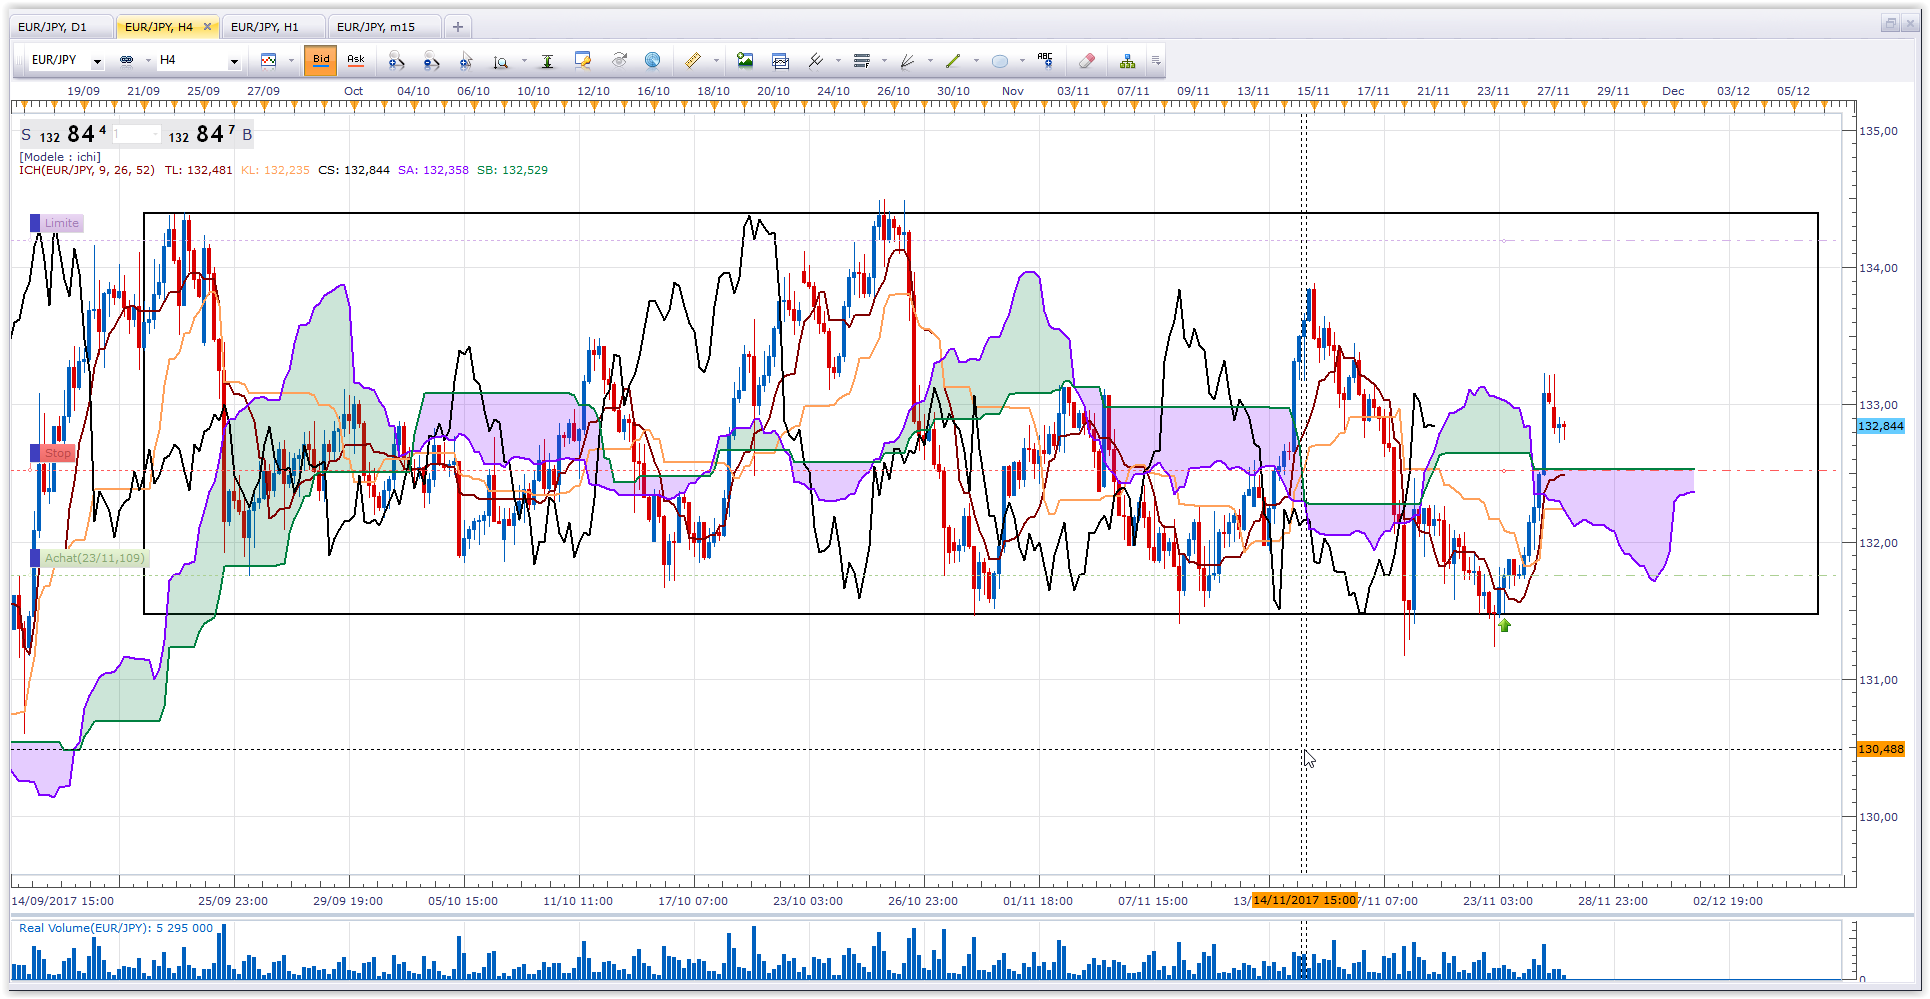Image resolution: width=1930 pixels, height=999 pixels.
Task: Click the chart template window icon
Action: click(x=780, y=61)
